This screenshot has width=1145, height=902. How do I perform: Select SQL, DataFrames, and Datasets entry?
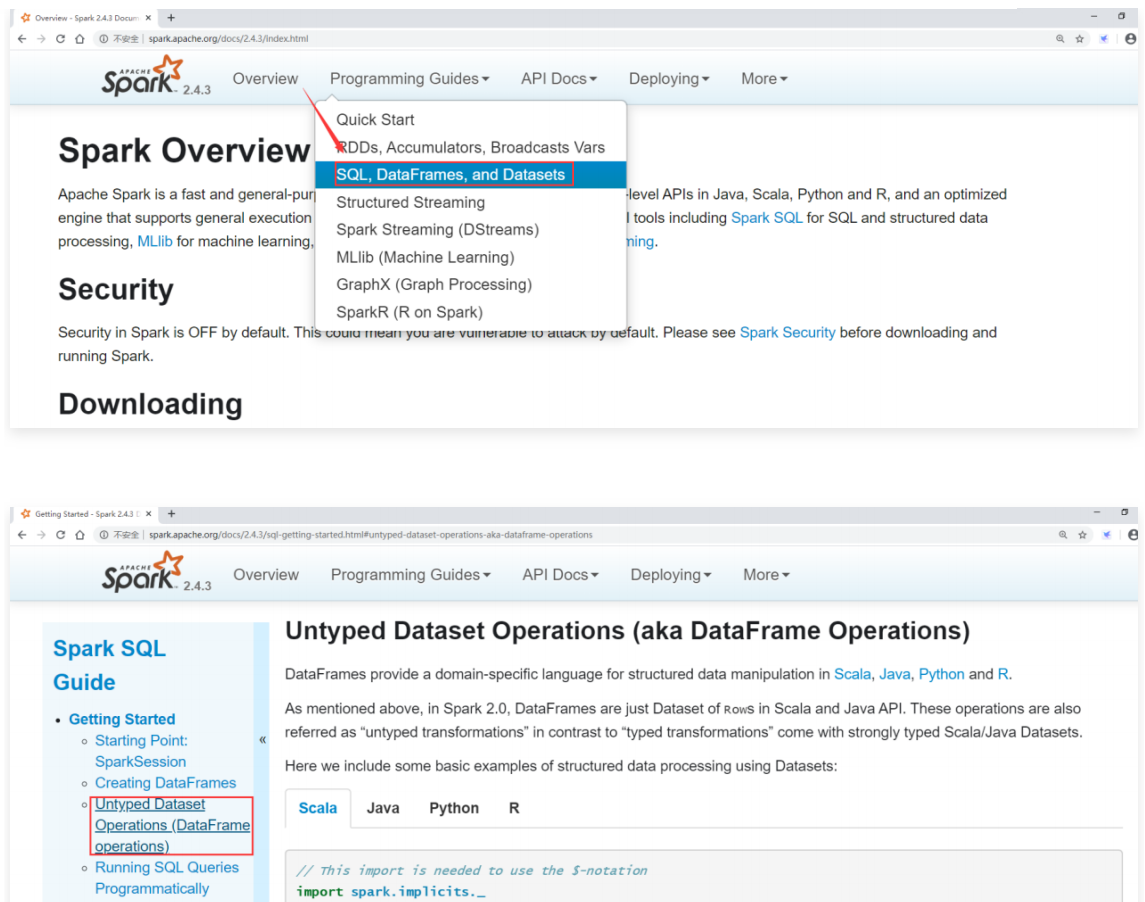pyautogui.click(x=470, y=175)
